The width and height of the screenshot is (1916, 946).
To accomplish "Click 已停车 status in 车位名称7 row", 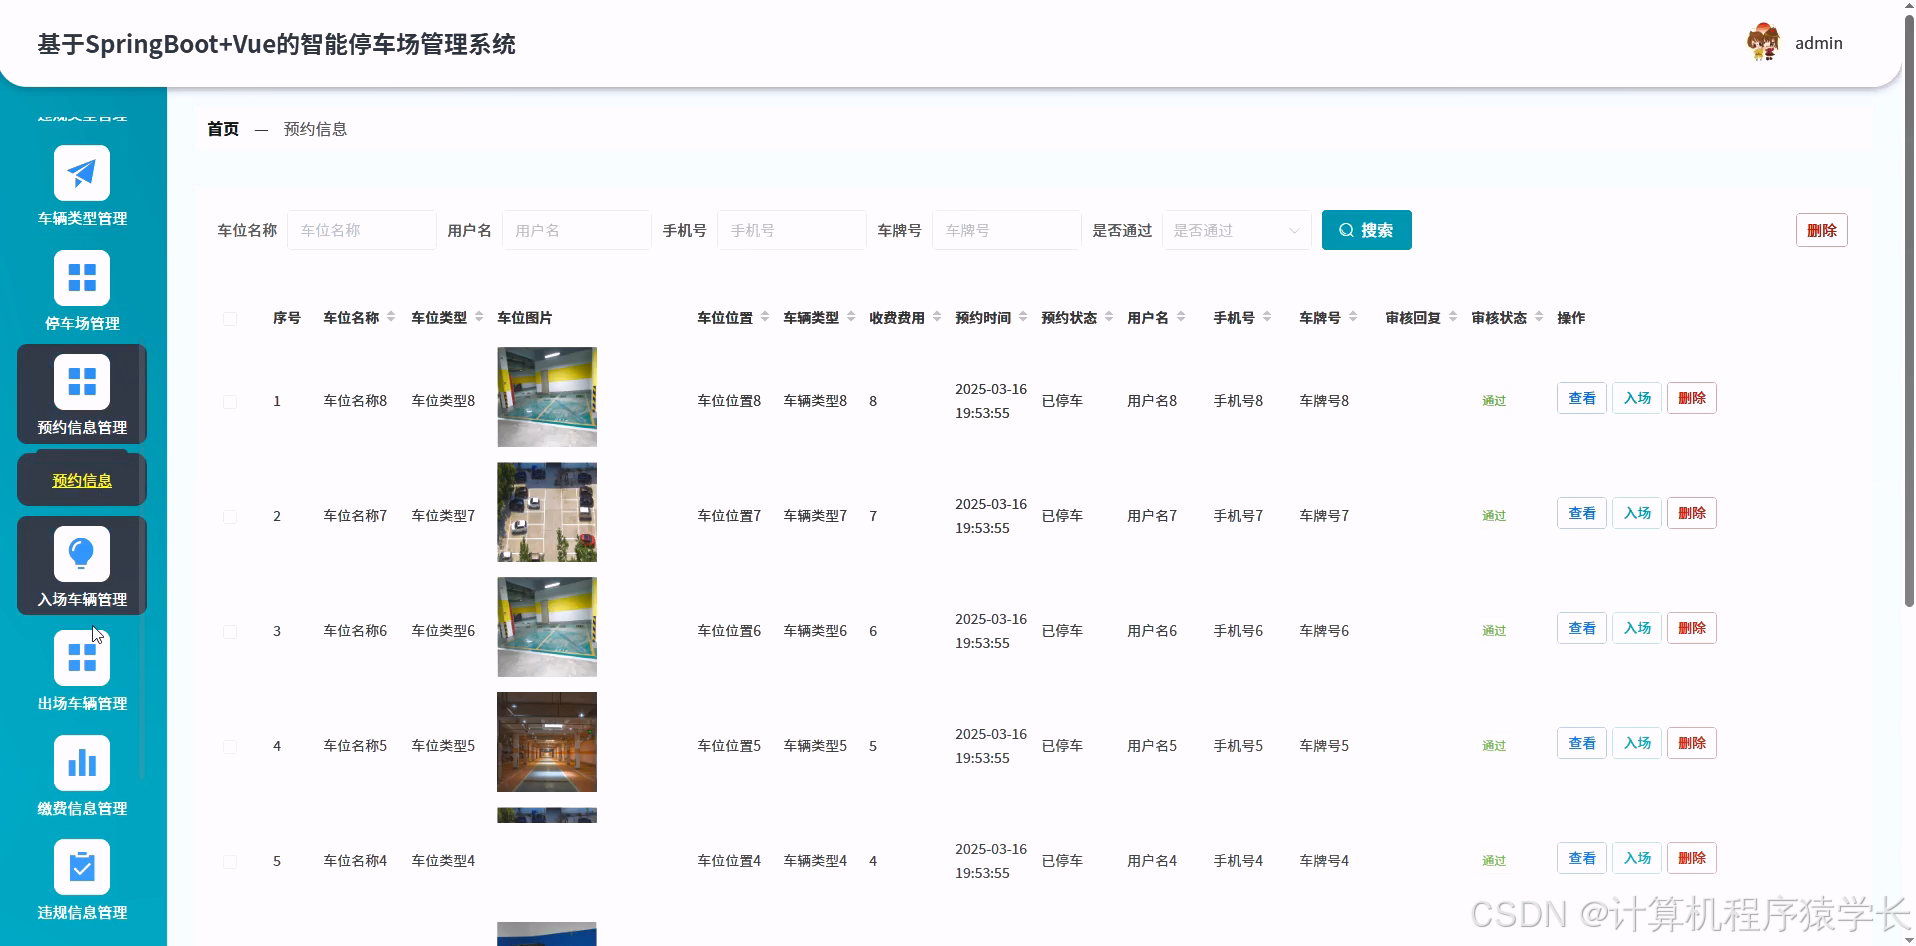I will tap(1062, 516).
